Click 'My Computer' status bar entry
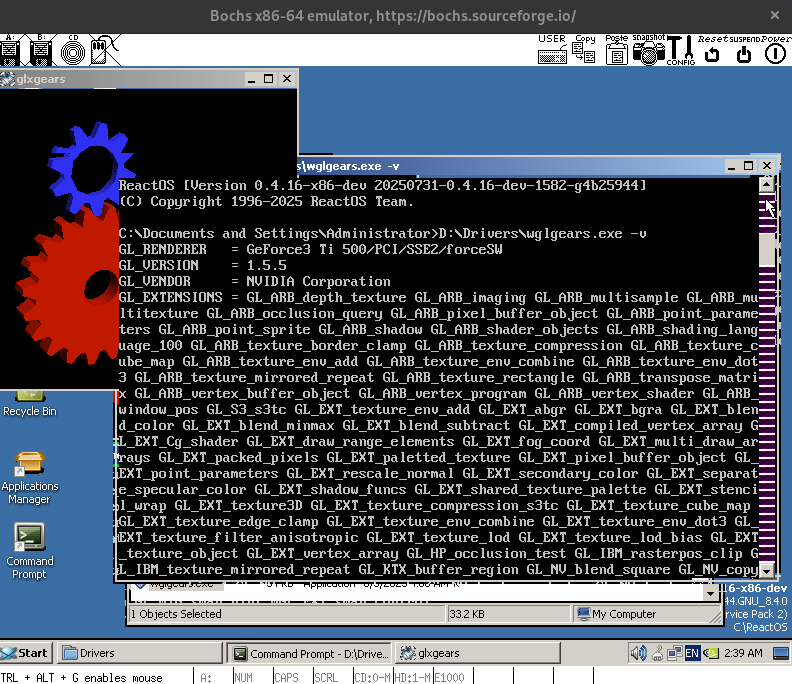This screenshot has width=792, height=684. pyautogui.click(x=624, y=614)
